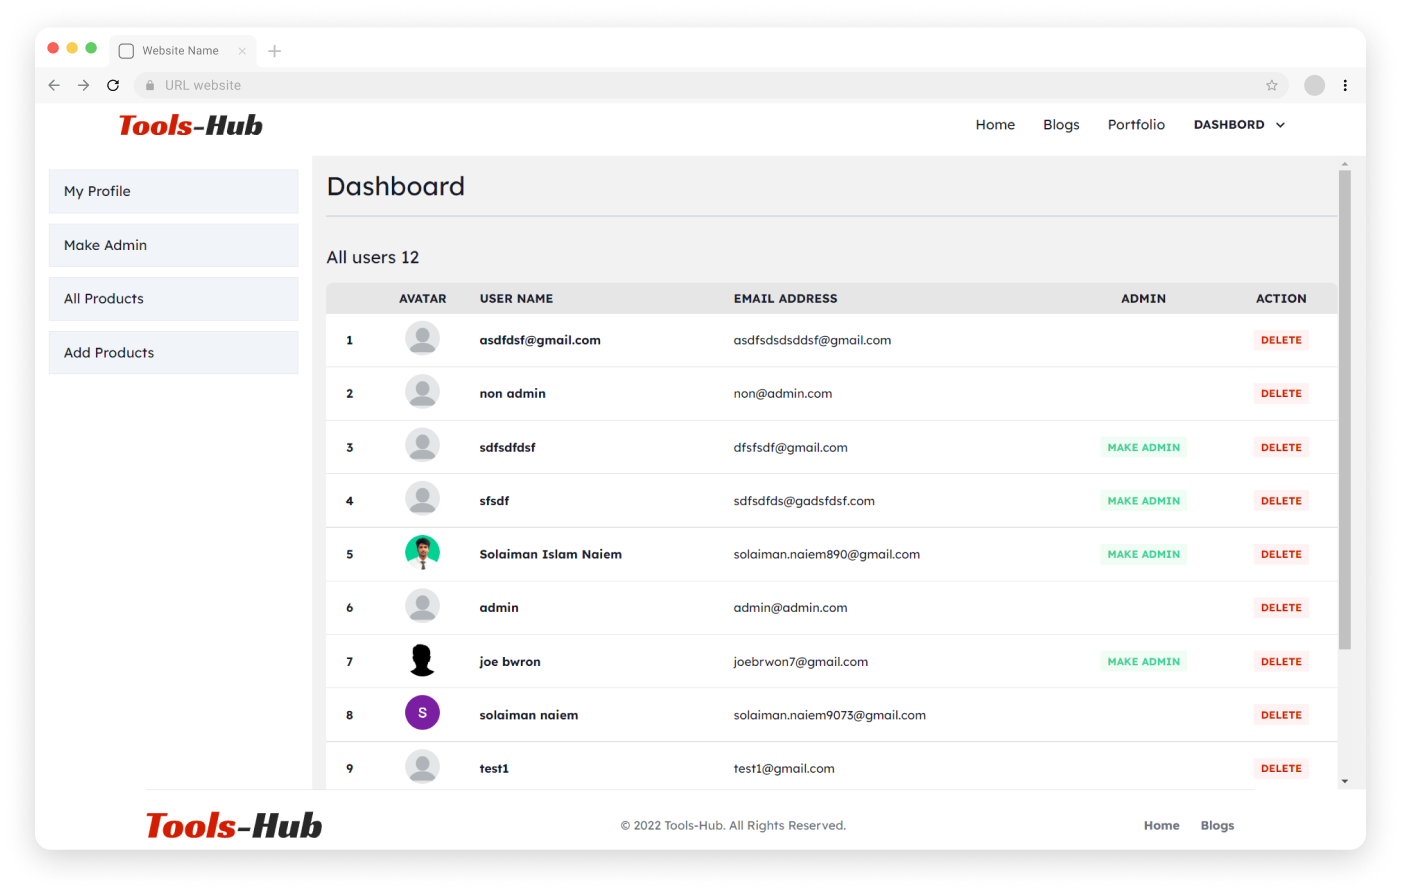Bookmark page using the star icon
The height and width of the screenshot is (893, 1401).
(x=1272, y=86)
